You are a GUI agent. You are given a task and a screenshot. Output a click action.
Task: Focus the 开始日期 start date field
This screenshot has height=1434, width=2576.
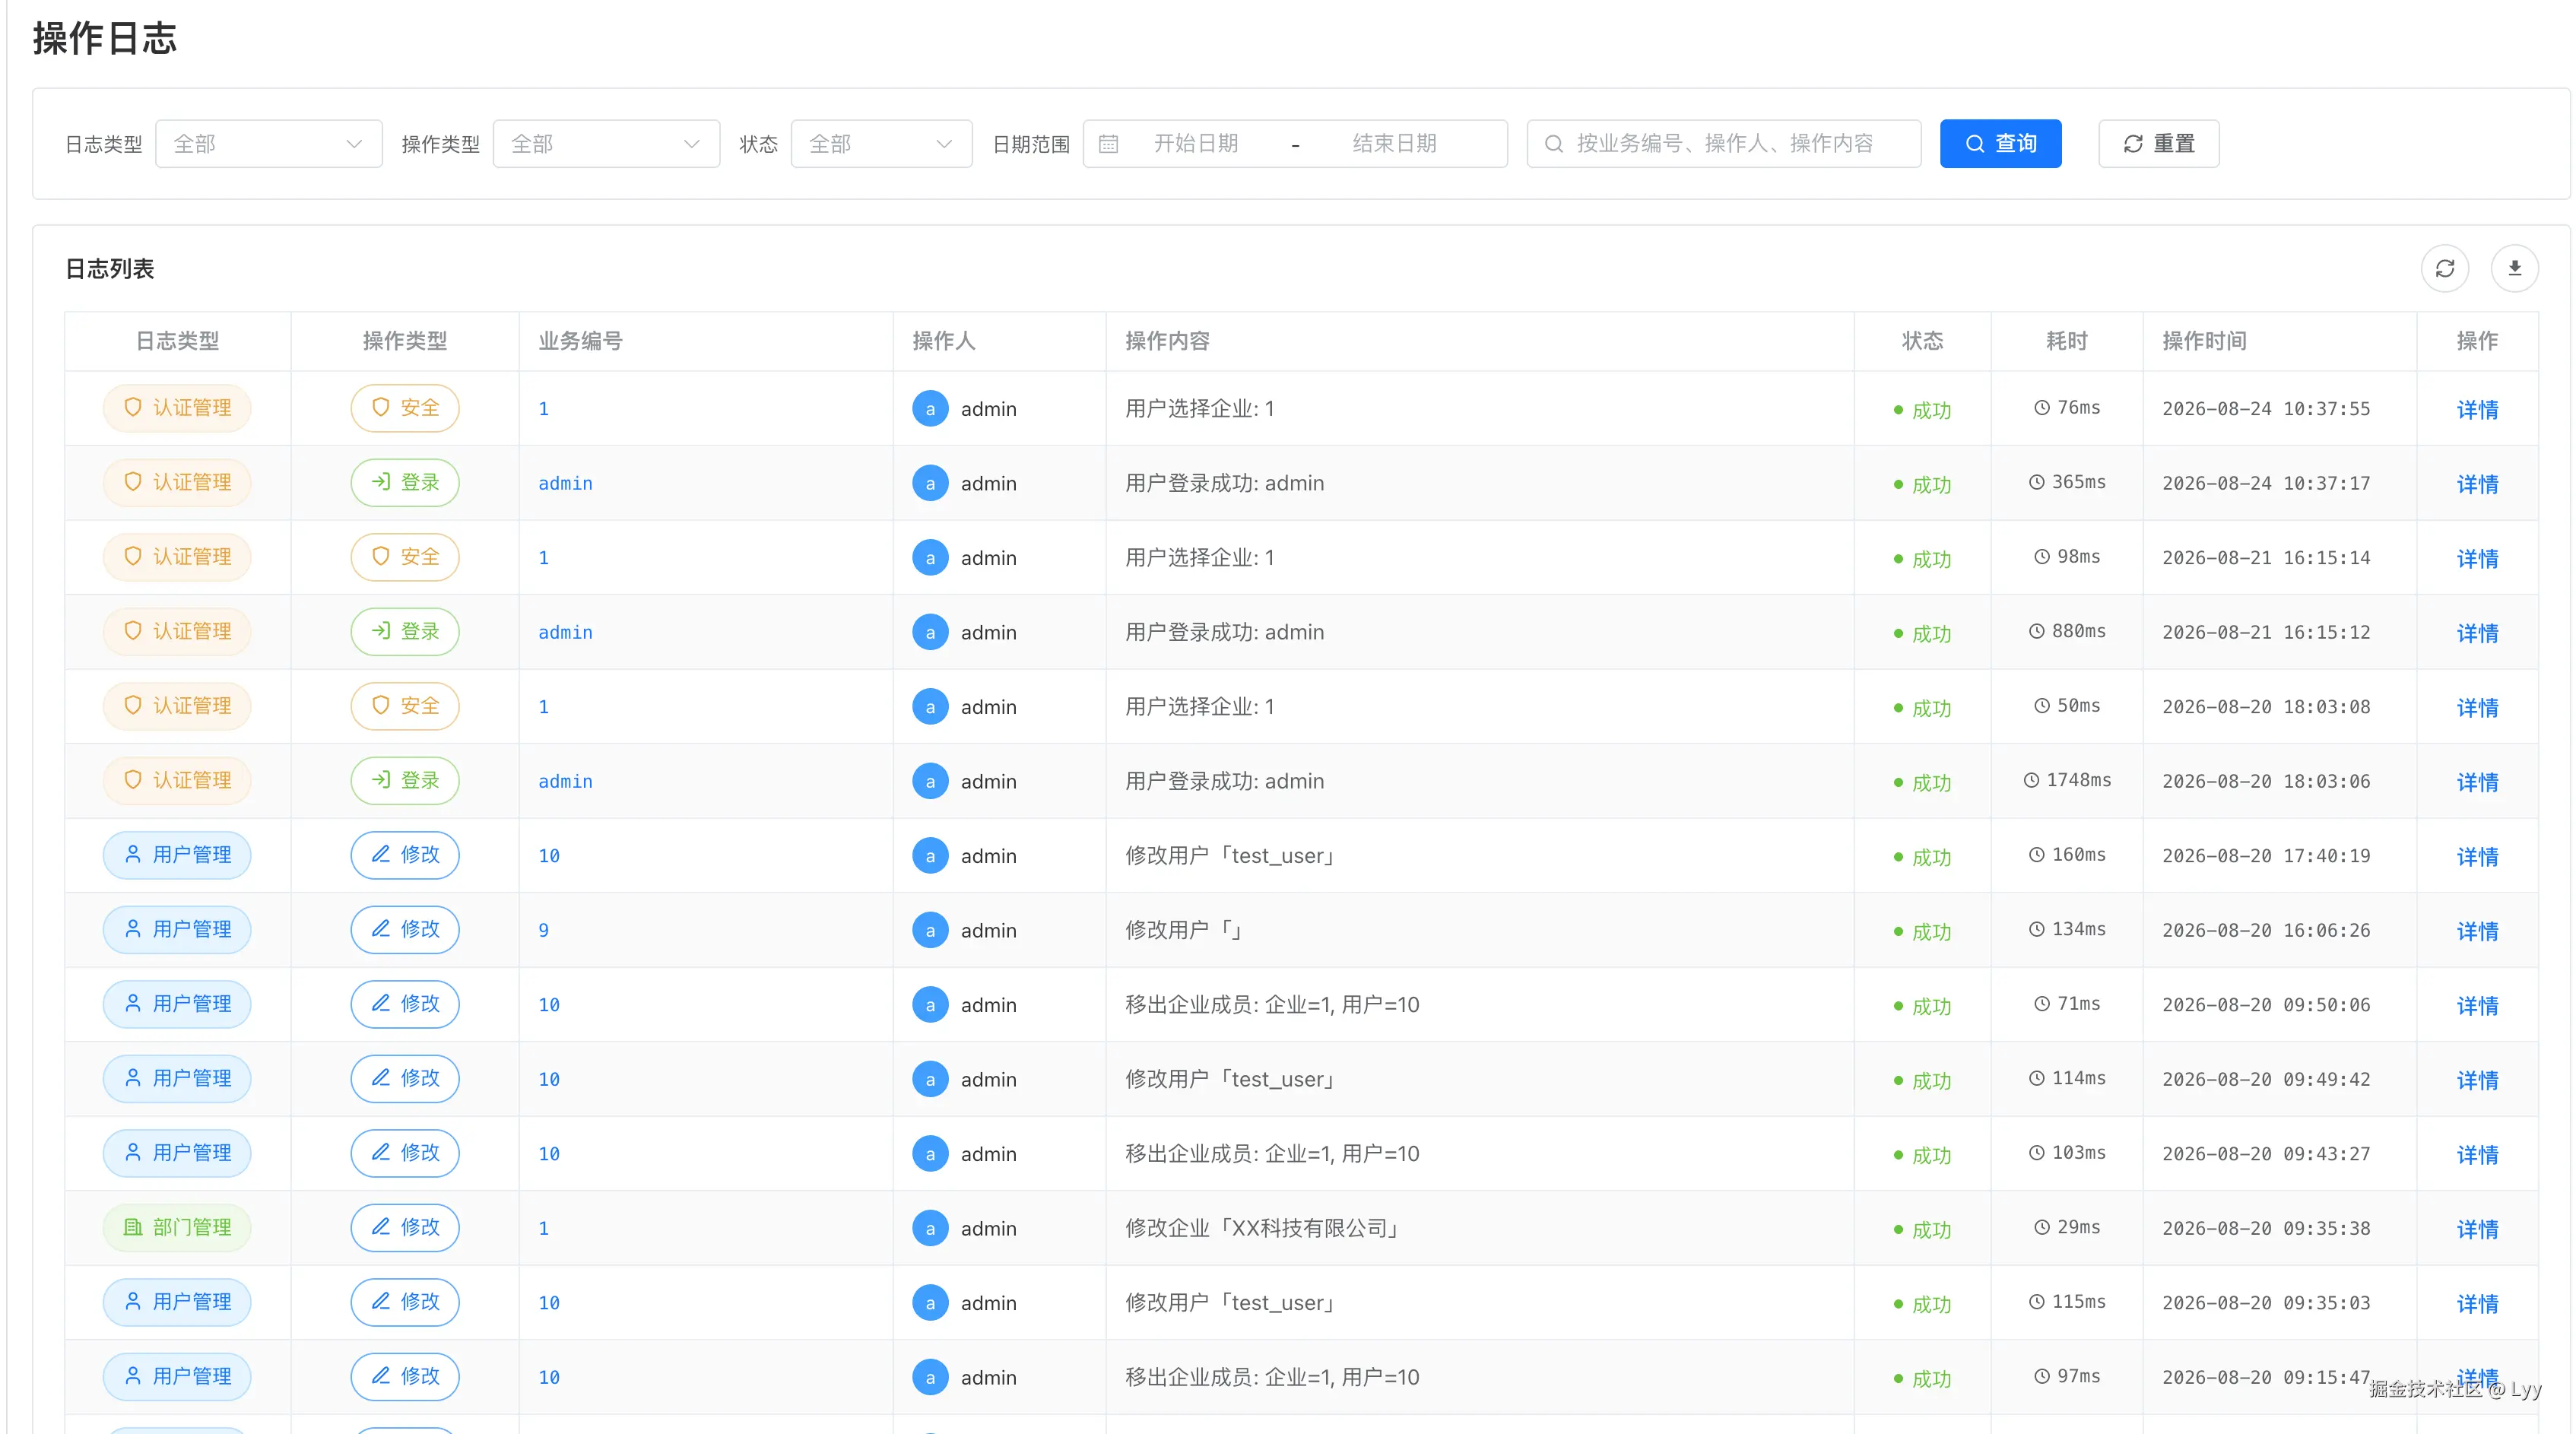pos(1196,144)
